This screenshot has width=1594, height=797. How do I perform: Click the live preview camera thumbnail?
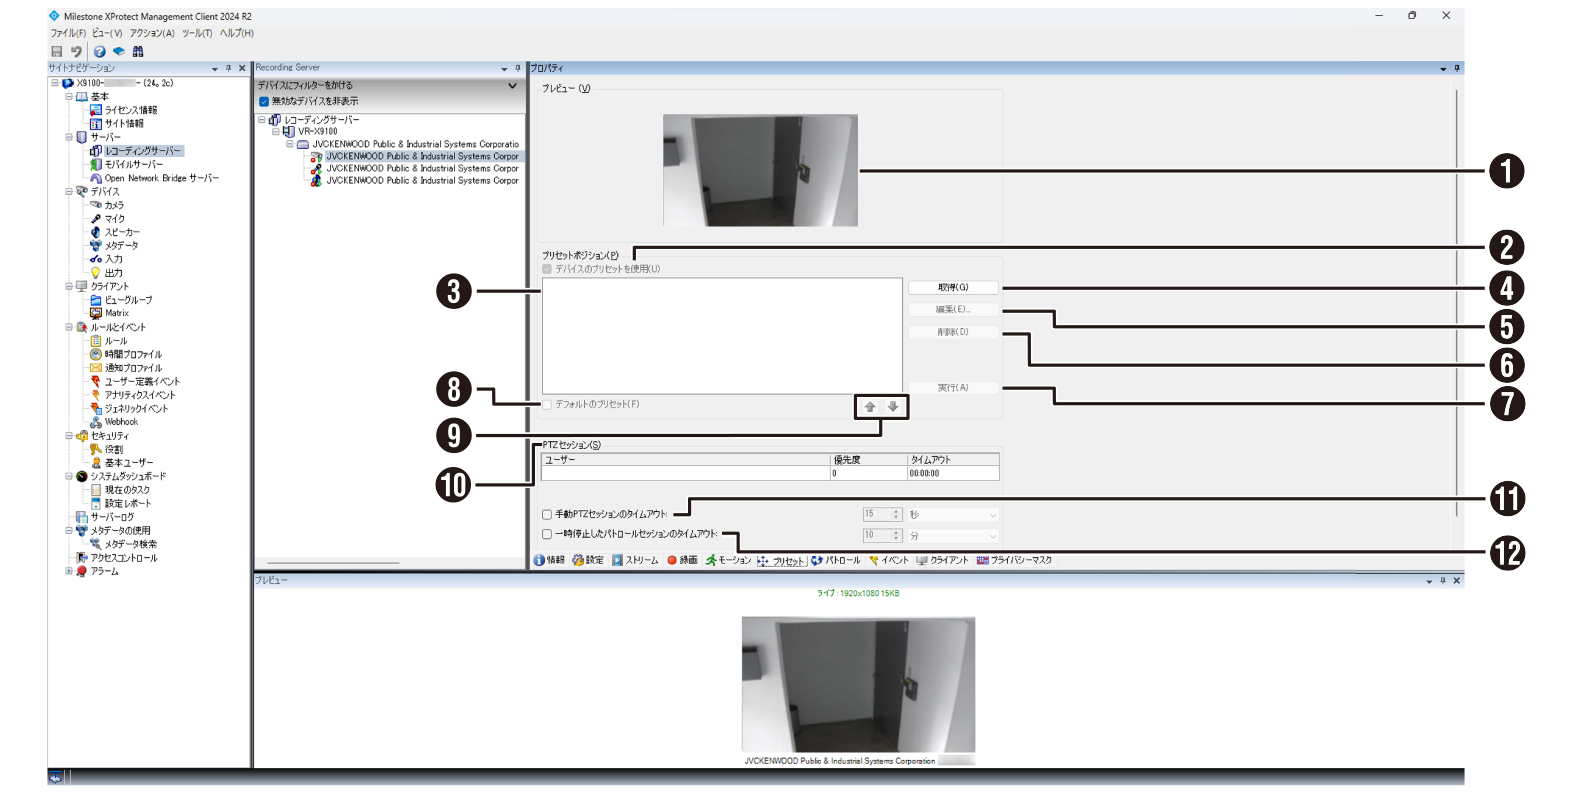[858, 684]
